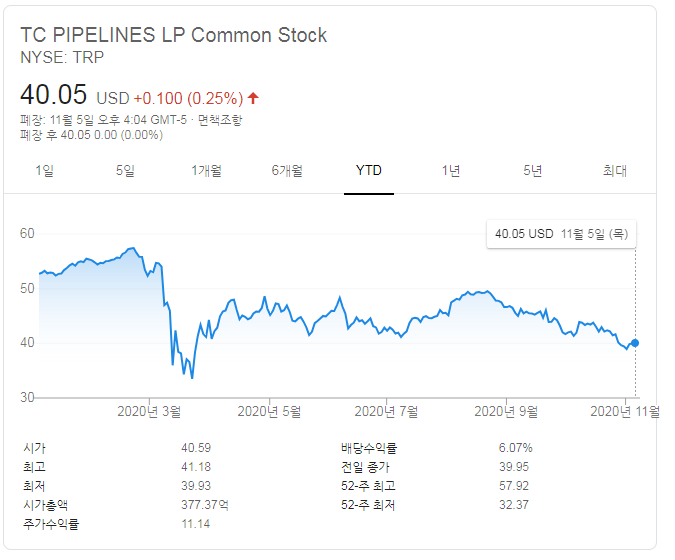This screenshot has height=560, width=675.
Task: Click the 폐장 후 40.05 after-hours line
Action: tap(91, 135)
